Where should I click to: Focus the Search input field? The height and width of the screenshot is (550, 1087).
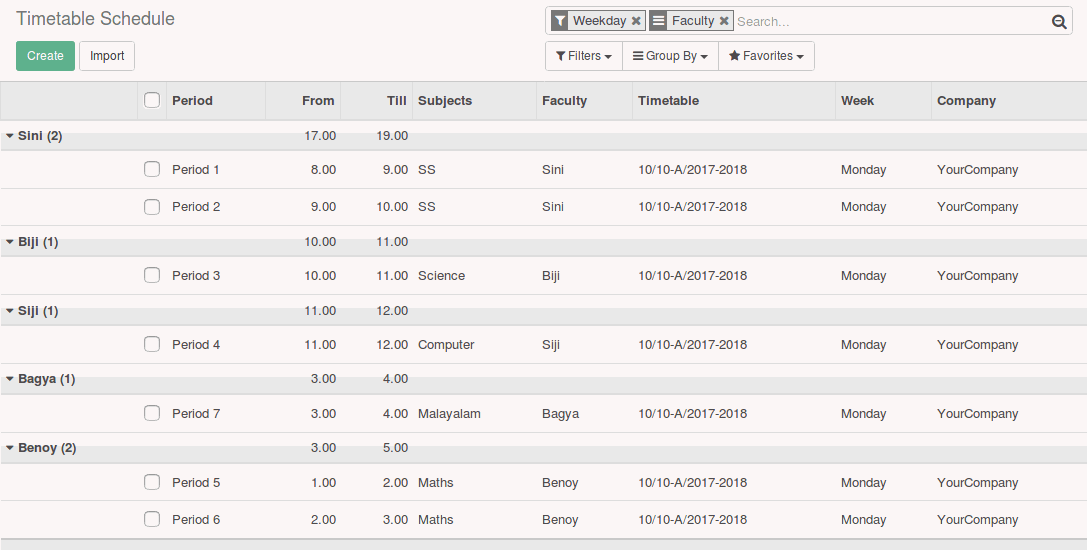tap(890, 21)
